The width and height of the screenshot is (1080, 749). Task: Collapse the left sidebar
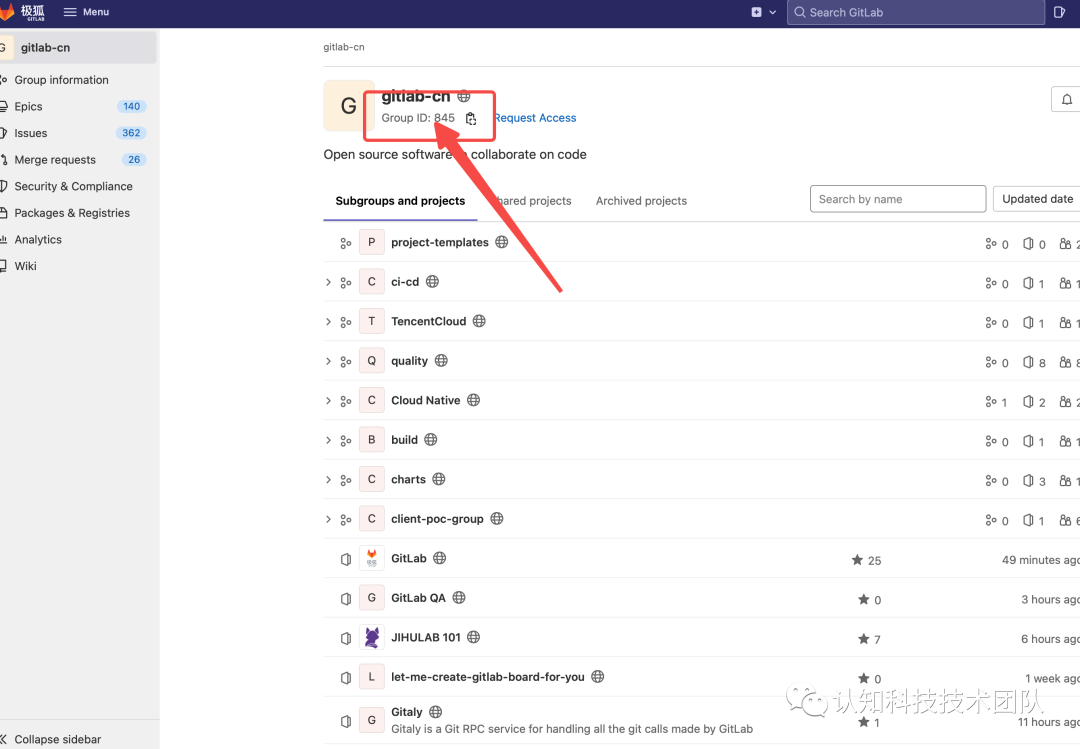[x=55, y=738]
